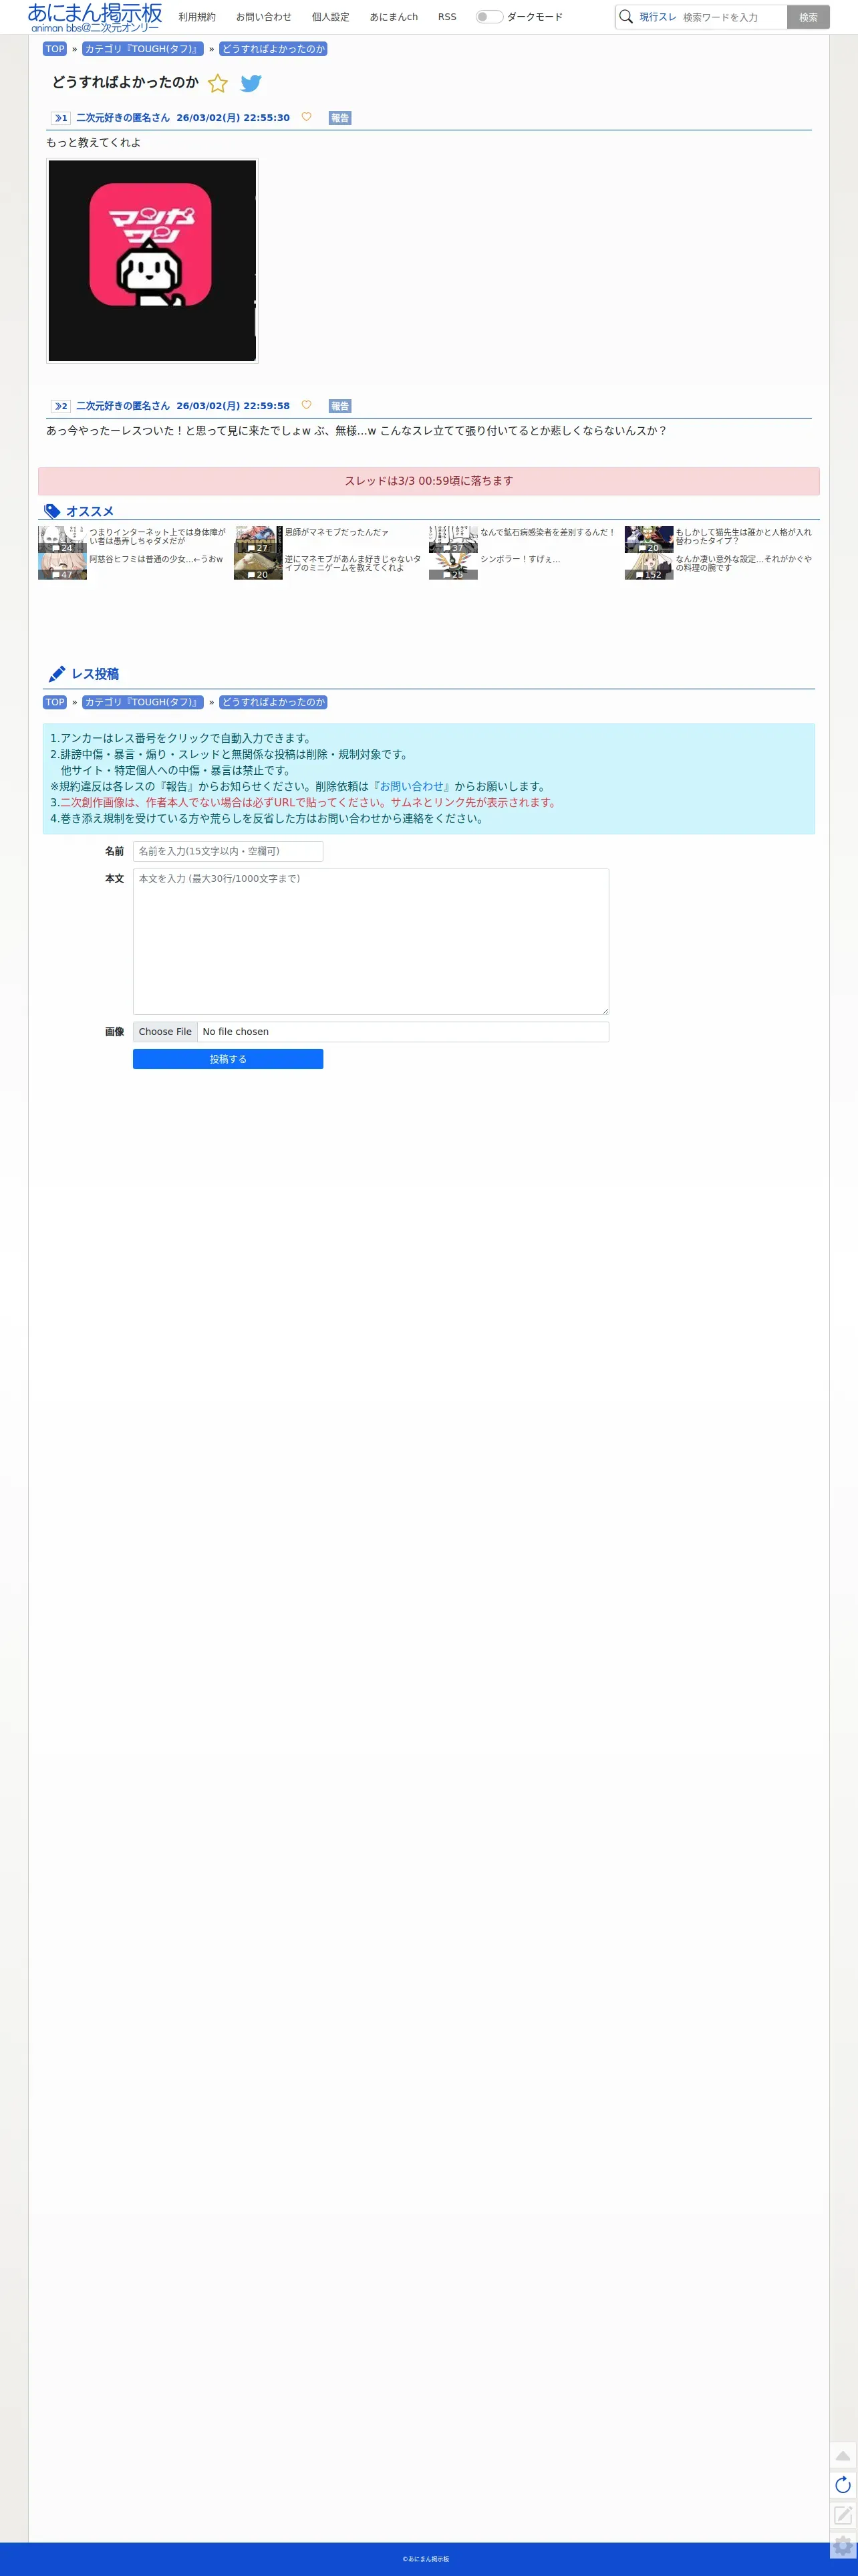
Task: Open the settings gear icon at bottom right
Action: (843, 2546)
